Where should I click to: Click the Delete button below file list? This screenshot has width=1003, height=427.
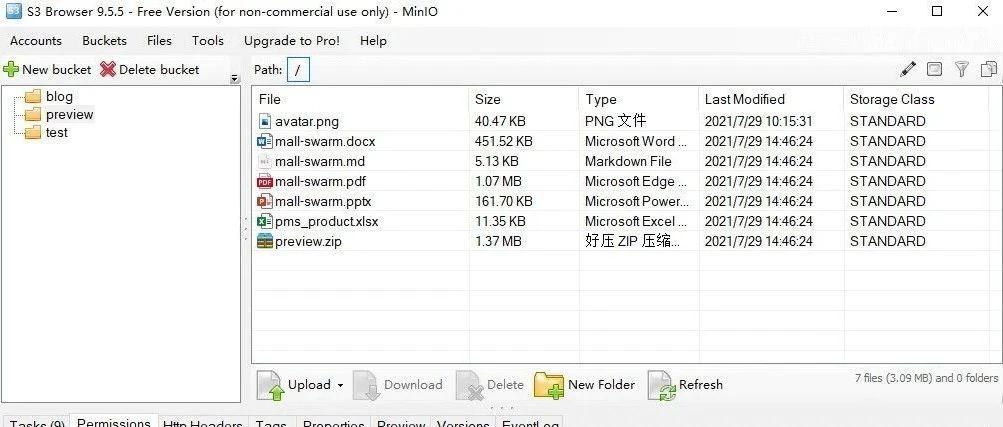(x=490, y=385)
